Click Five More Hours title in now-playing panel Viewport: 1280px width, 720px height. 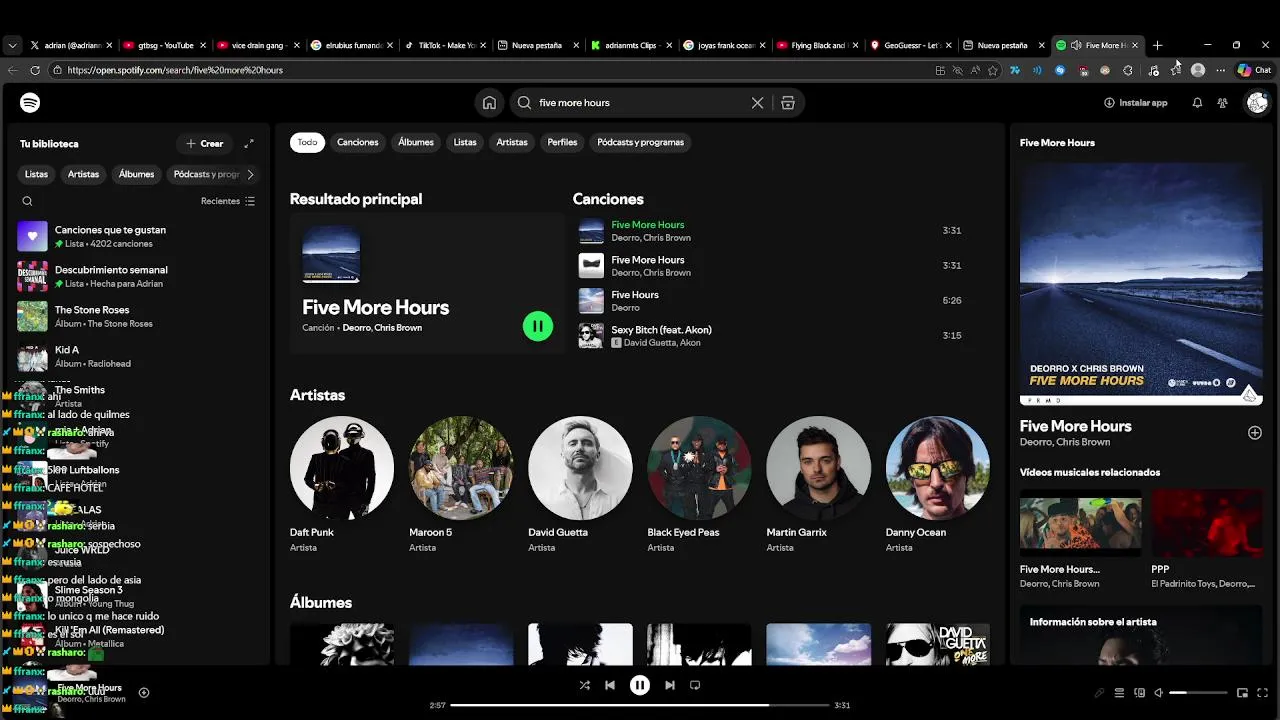pos(1075,426)
